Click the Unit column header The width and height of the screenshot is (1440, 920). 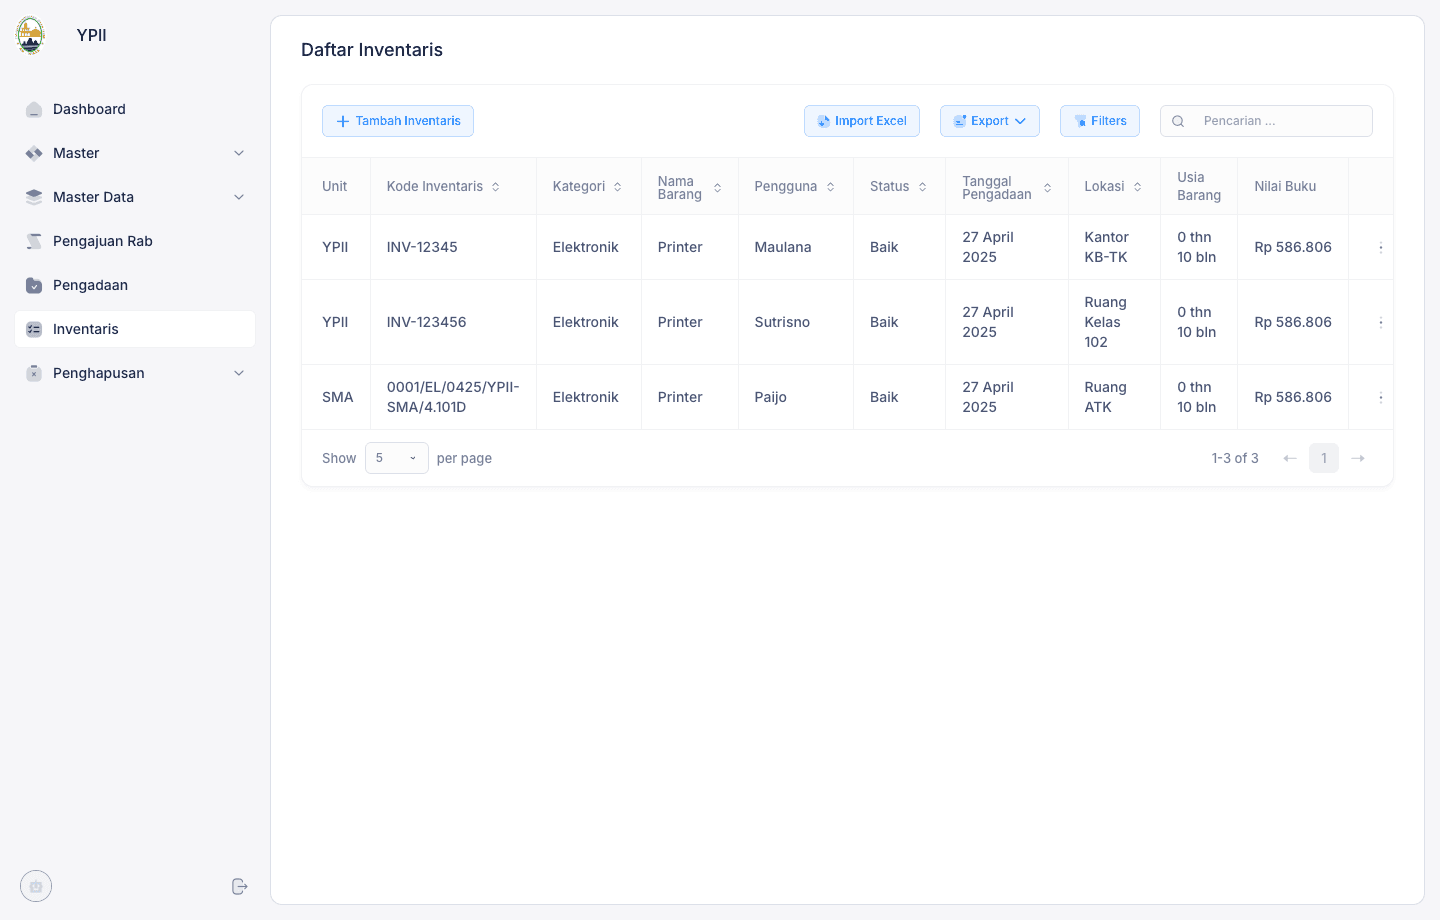(x=335, y=187)
